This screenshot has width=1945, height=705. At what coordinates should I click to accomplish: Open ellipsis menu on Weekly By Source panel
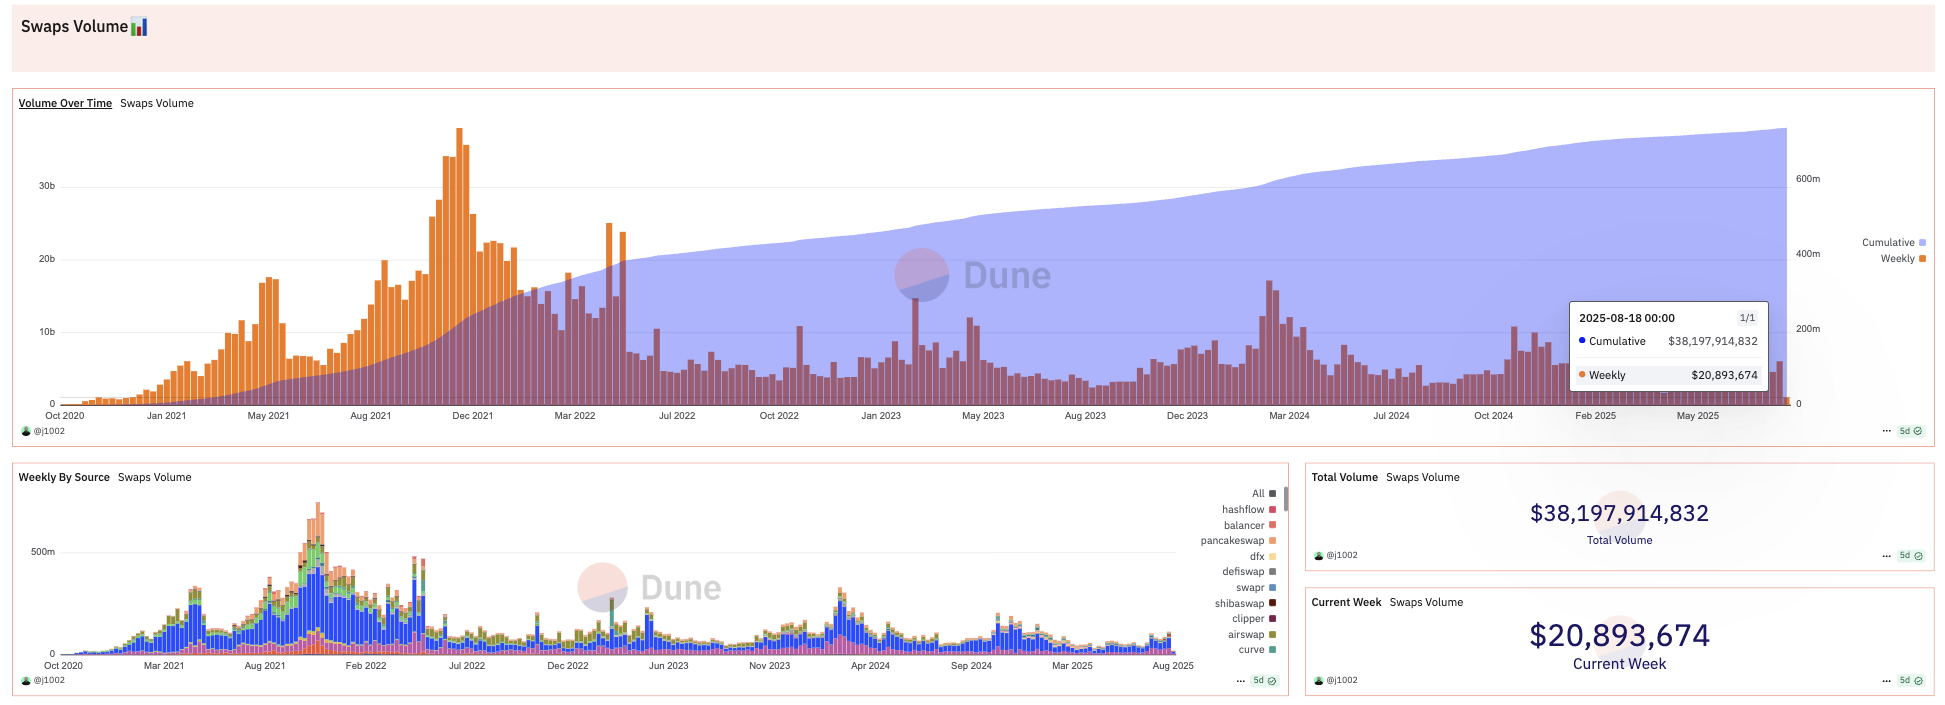point(1240,680)
